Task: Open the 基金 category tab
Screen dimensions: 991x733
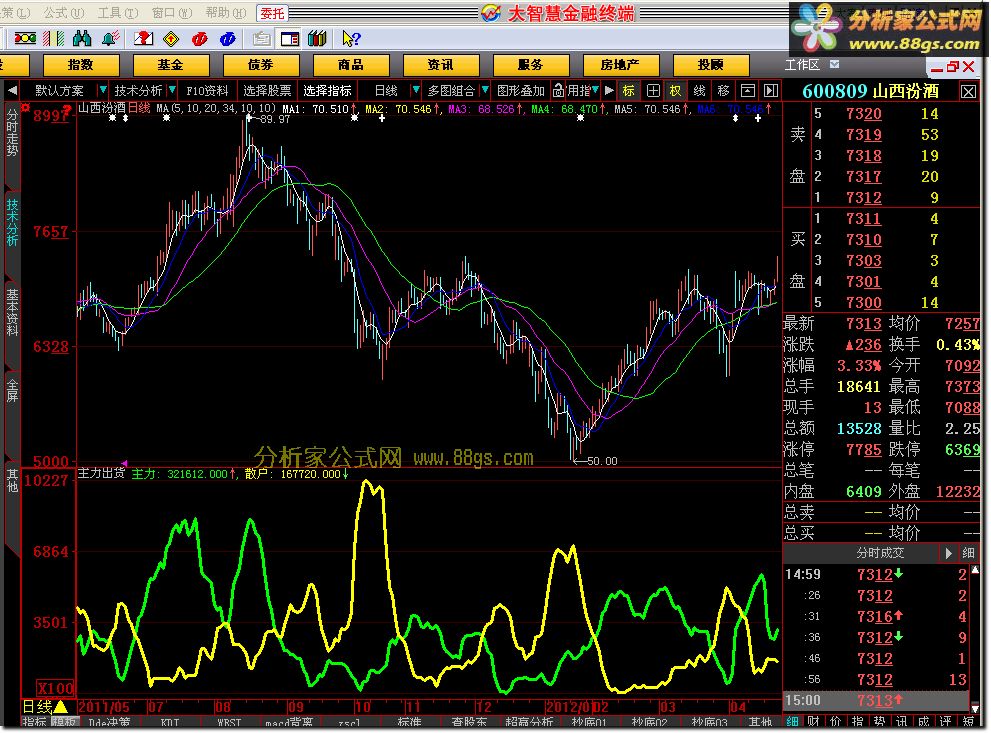Action: pyautogui.click(x=171, y=64)
